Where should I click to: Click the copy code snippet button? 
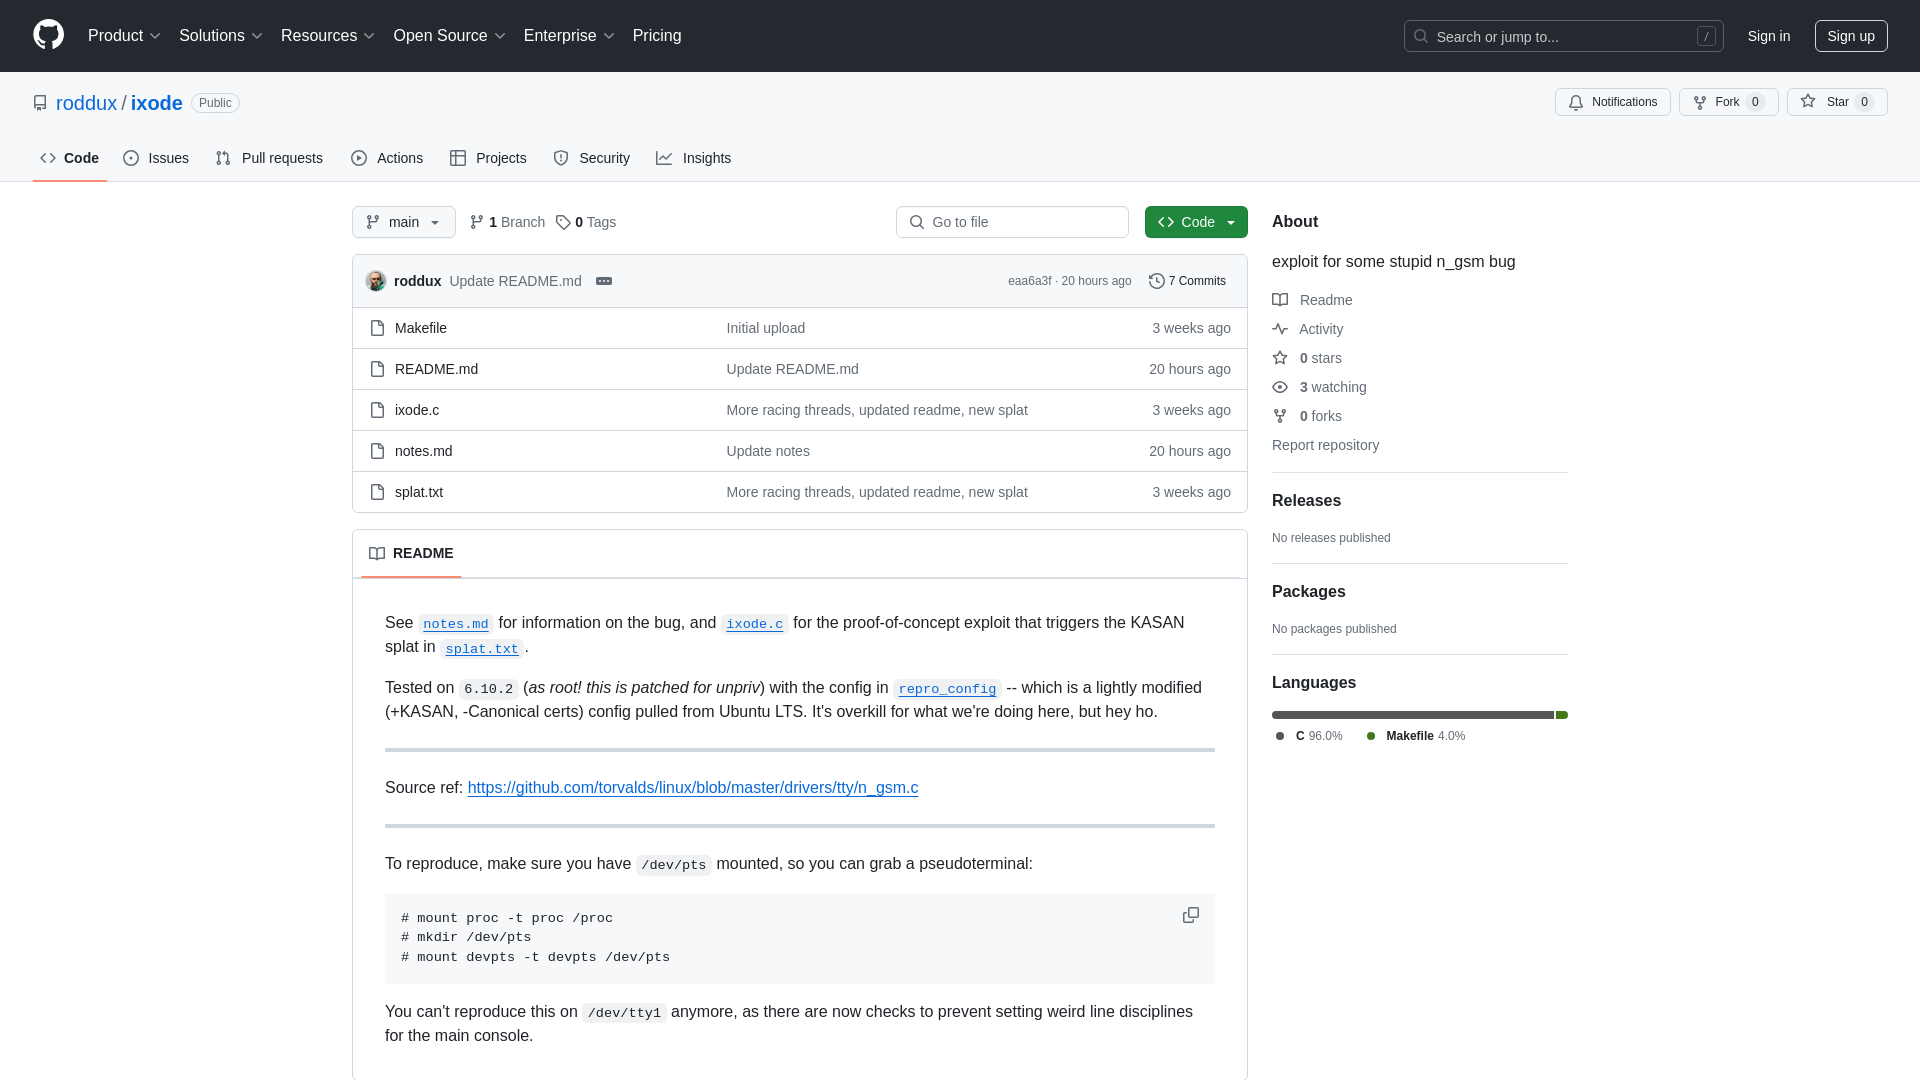point(1189,915)
